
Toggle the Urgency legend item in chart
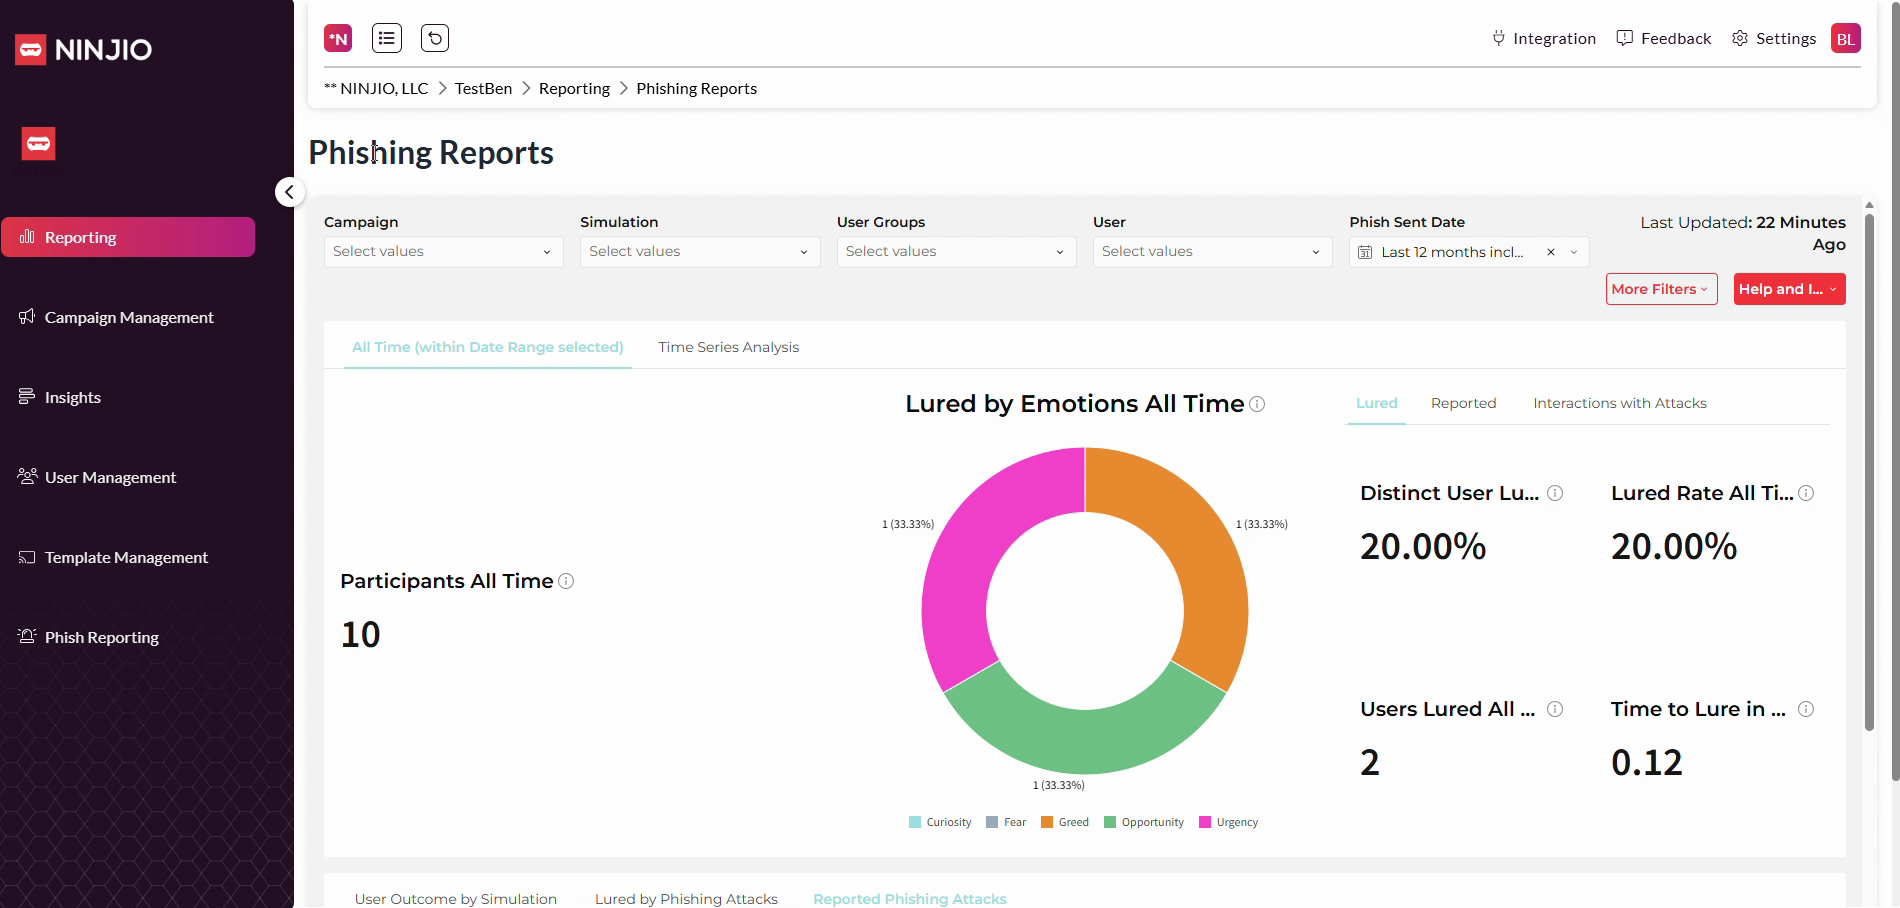coord(1228,822)
